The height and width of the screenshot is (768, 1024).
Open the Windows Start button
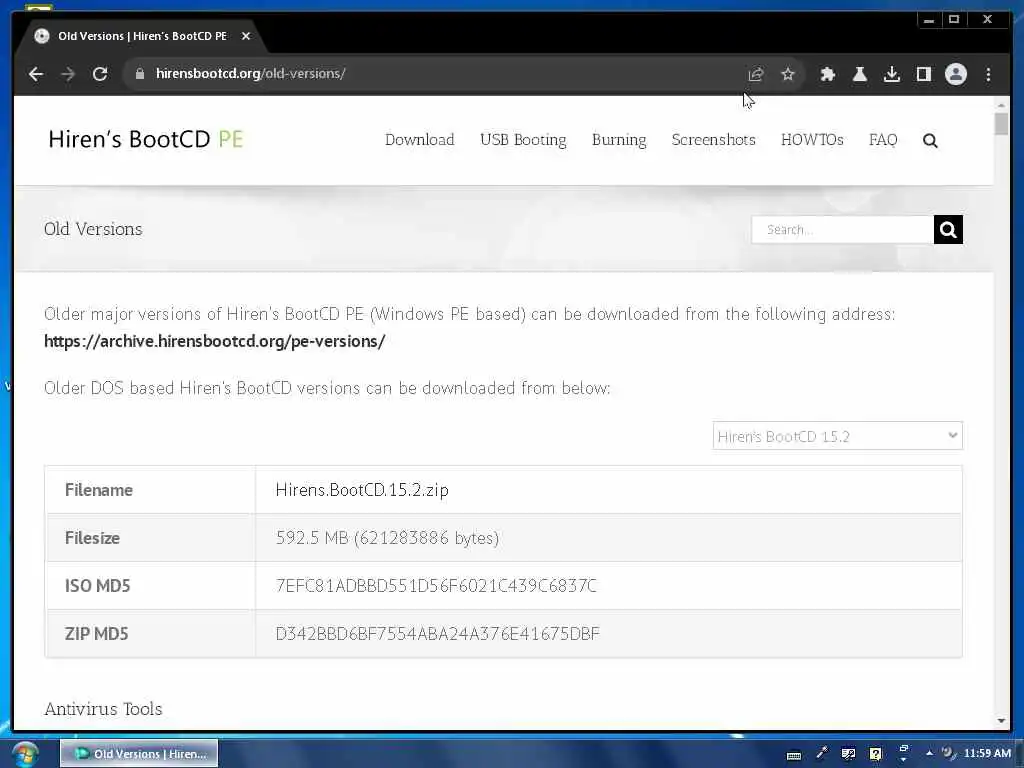pos(25,754)
